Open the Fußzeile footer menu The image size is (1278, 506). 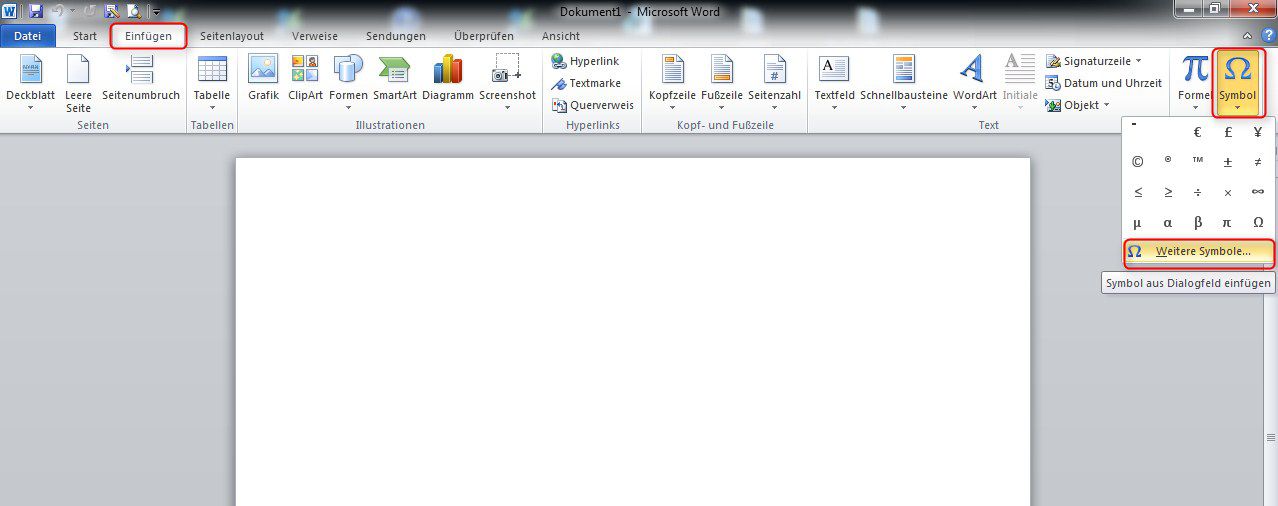pos(722,82)
